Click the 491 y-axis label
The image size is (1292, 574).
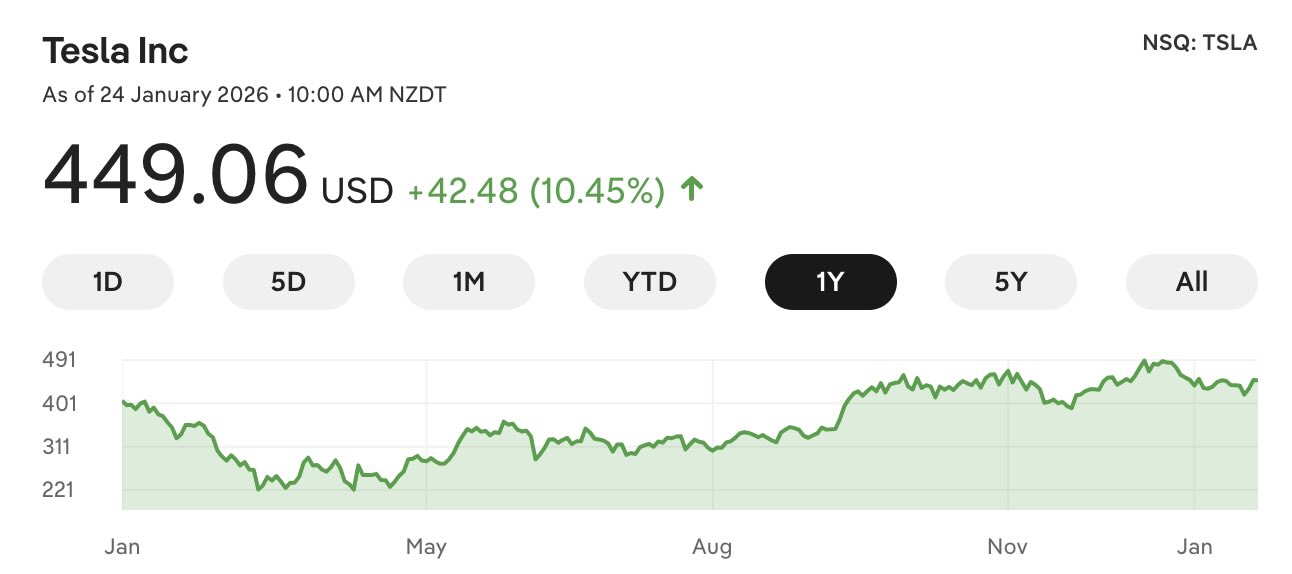(59, 360)
